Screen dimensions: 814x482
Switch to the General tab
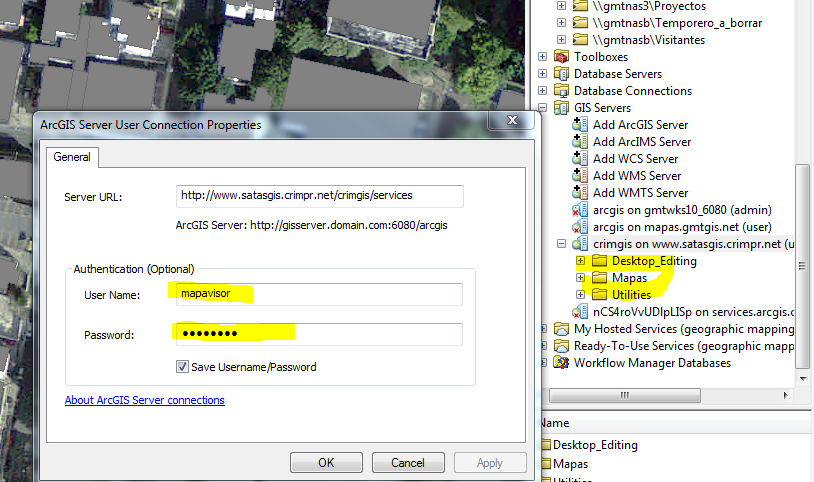click(x=72, y=157)
